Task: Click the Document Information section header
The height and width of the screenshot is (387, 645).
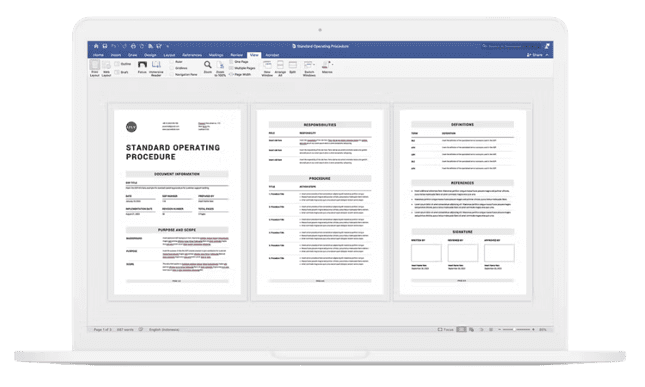Action: click(x=177, y=174)
